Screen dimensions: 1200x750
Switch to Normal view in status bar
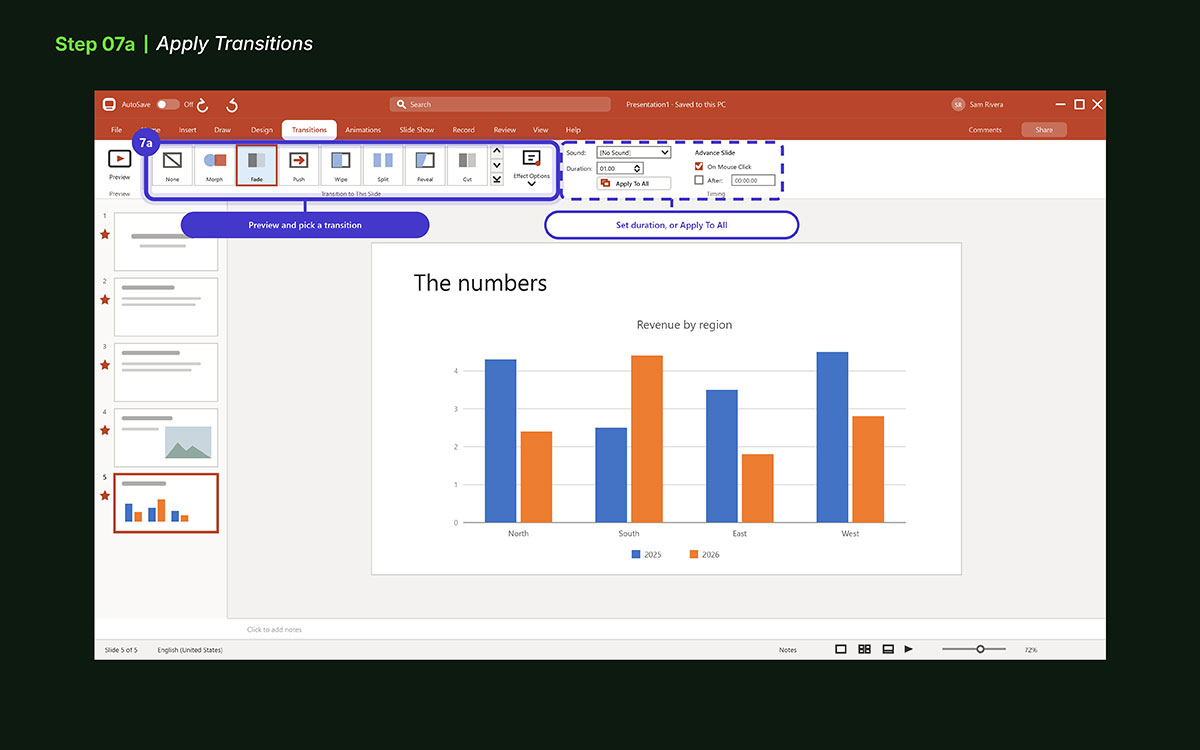(841, 649)
